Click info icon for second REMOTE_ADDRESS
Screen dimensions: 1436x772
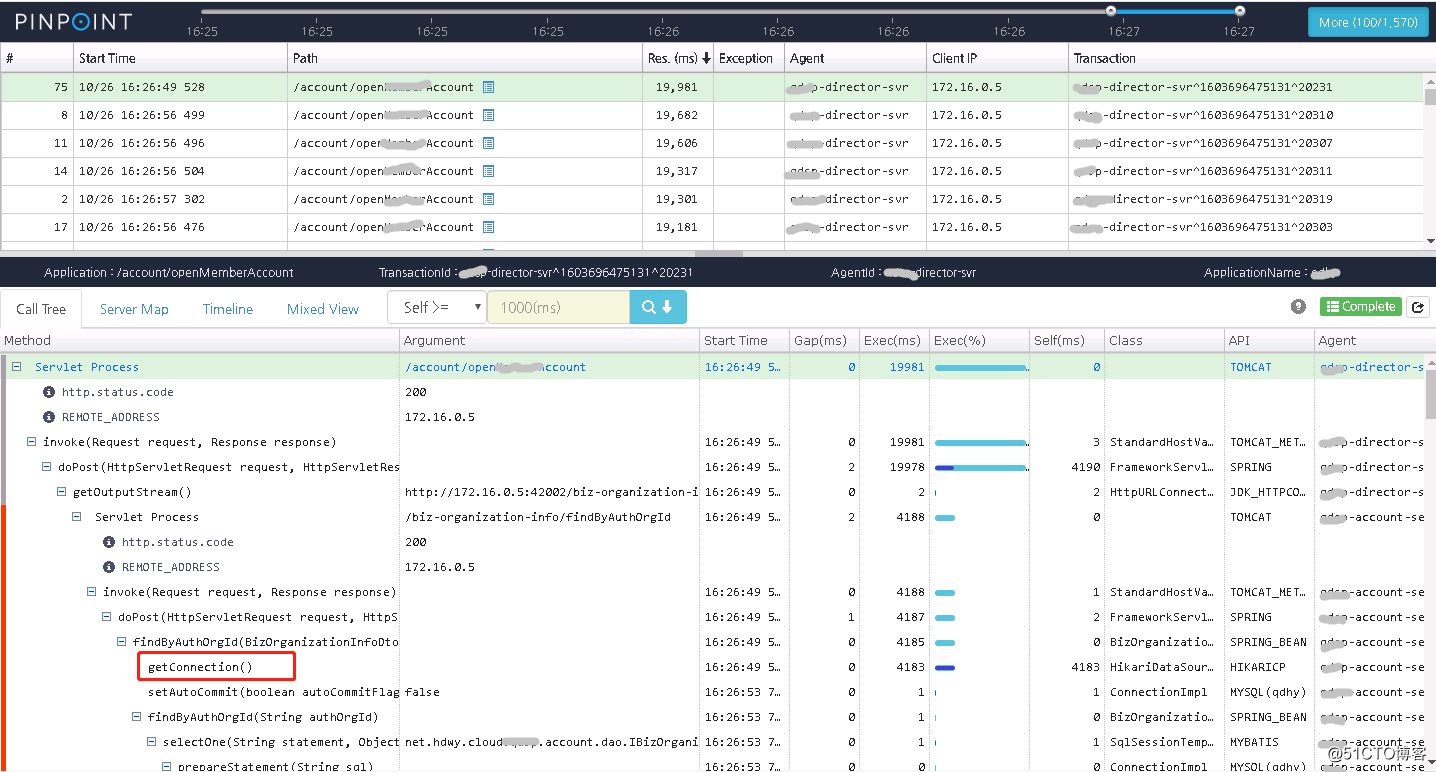click(109, 567)
